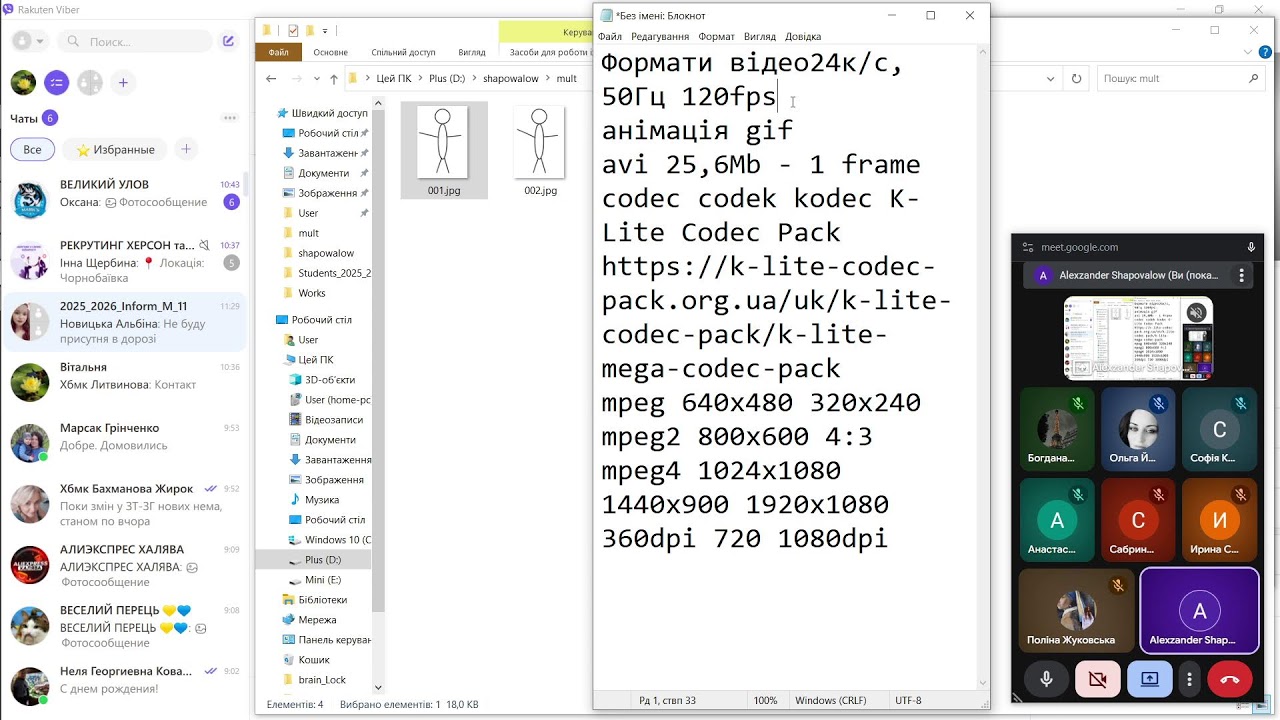Toggle the microphone in Google Meet
Image resolution: width=1280 pixels, height=720 pixels.
[x=1046, y=679]
